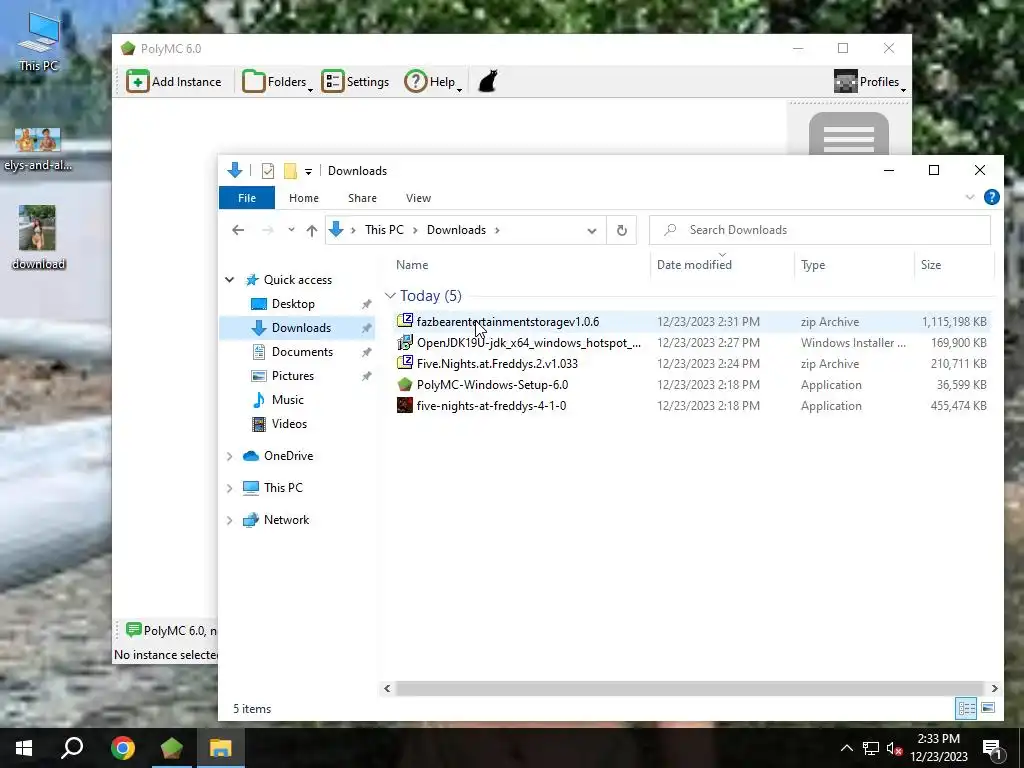Viewport: 1024px width, 768px height.
Task: Click Add Instance in PolyMC toolbar
Action: click(x=174, y=82)
